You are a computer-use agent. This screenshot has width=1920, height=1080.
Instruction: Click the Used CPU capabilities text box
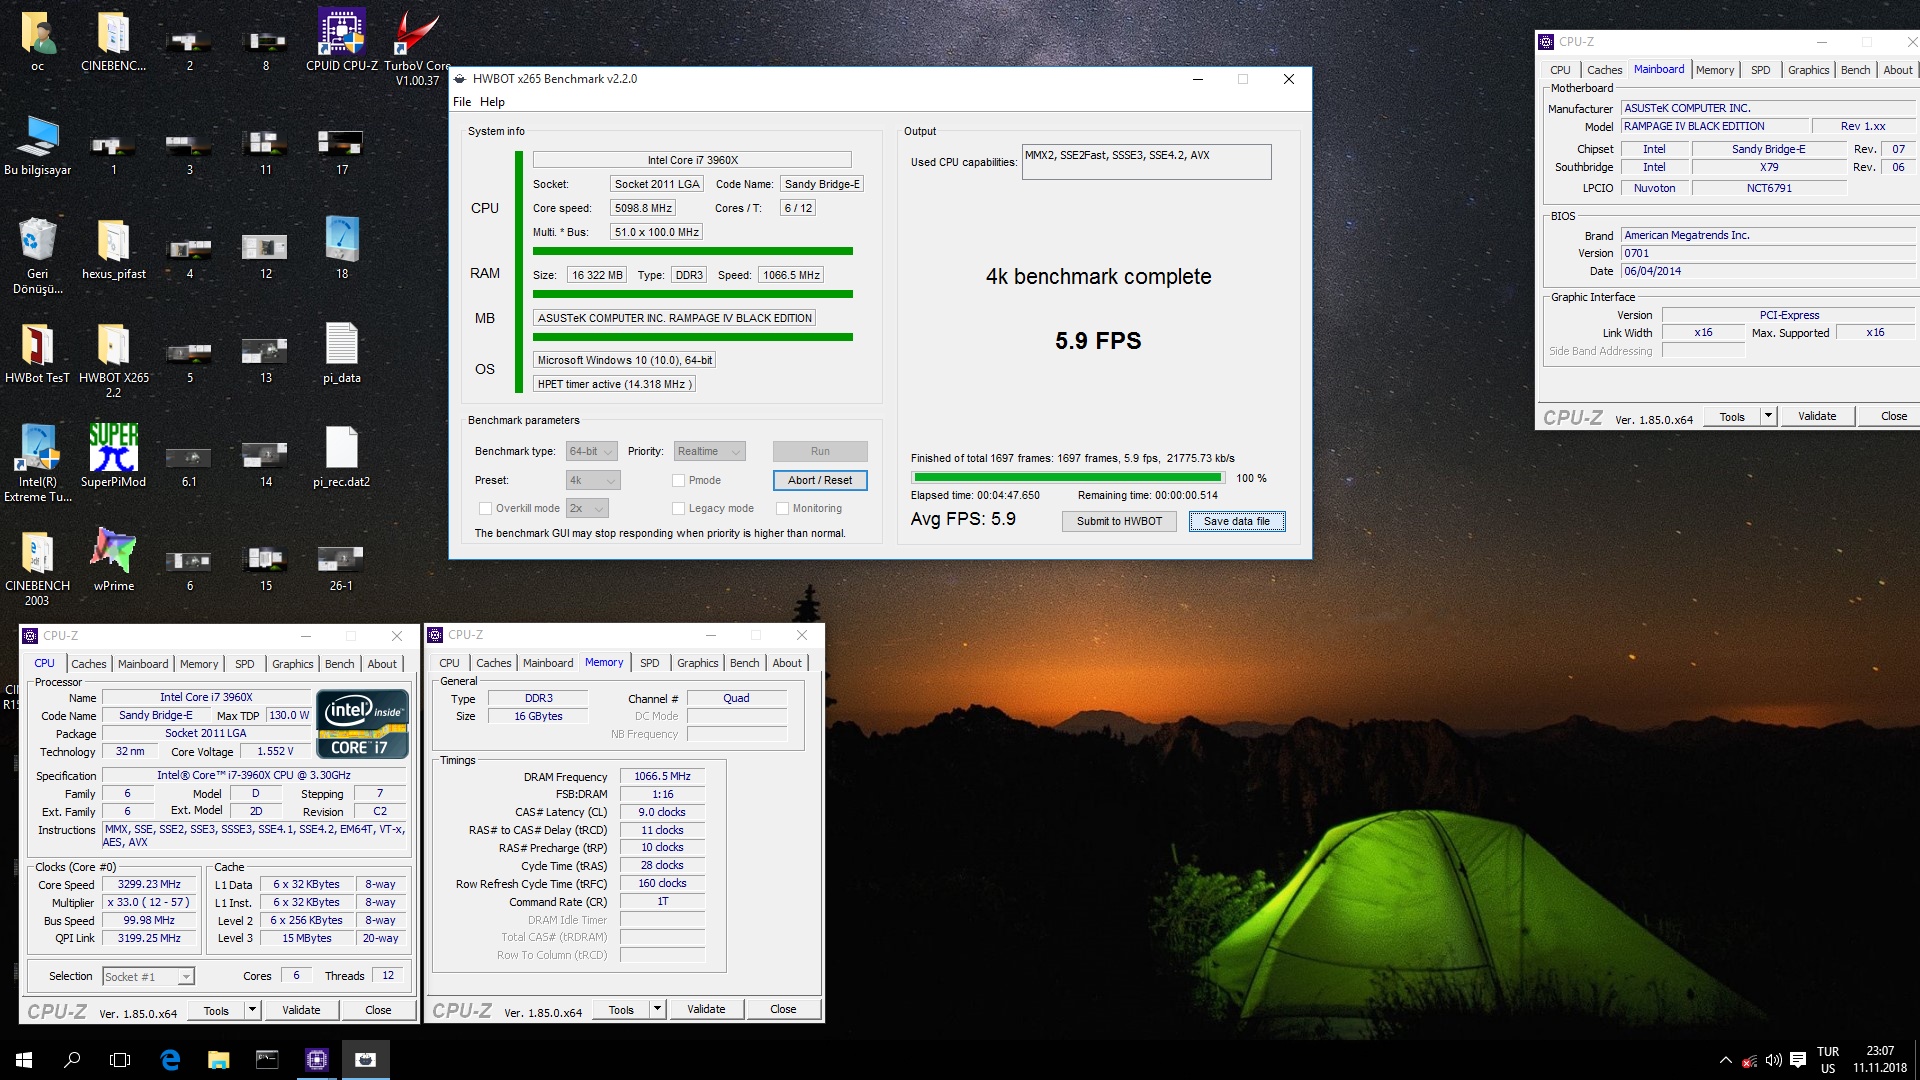(1146, 162)
